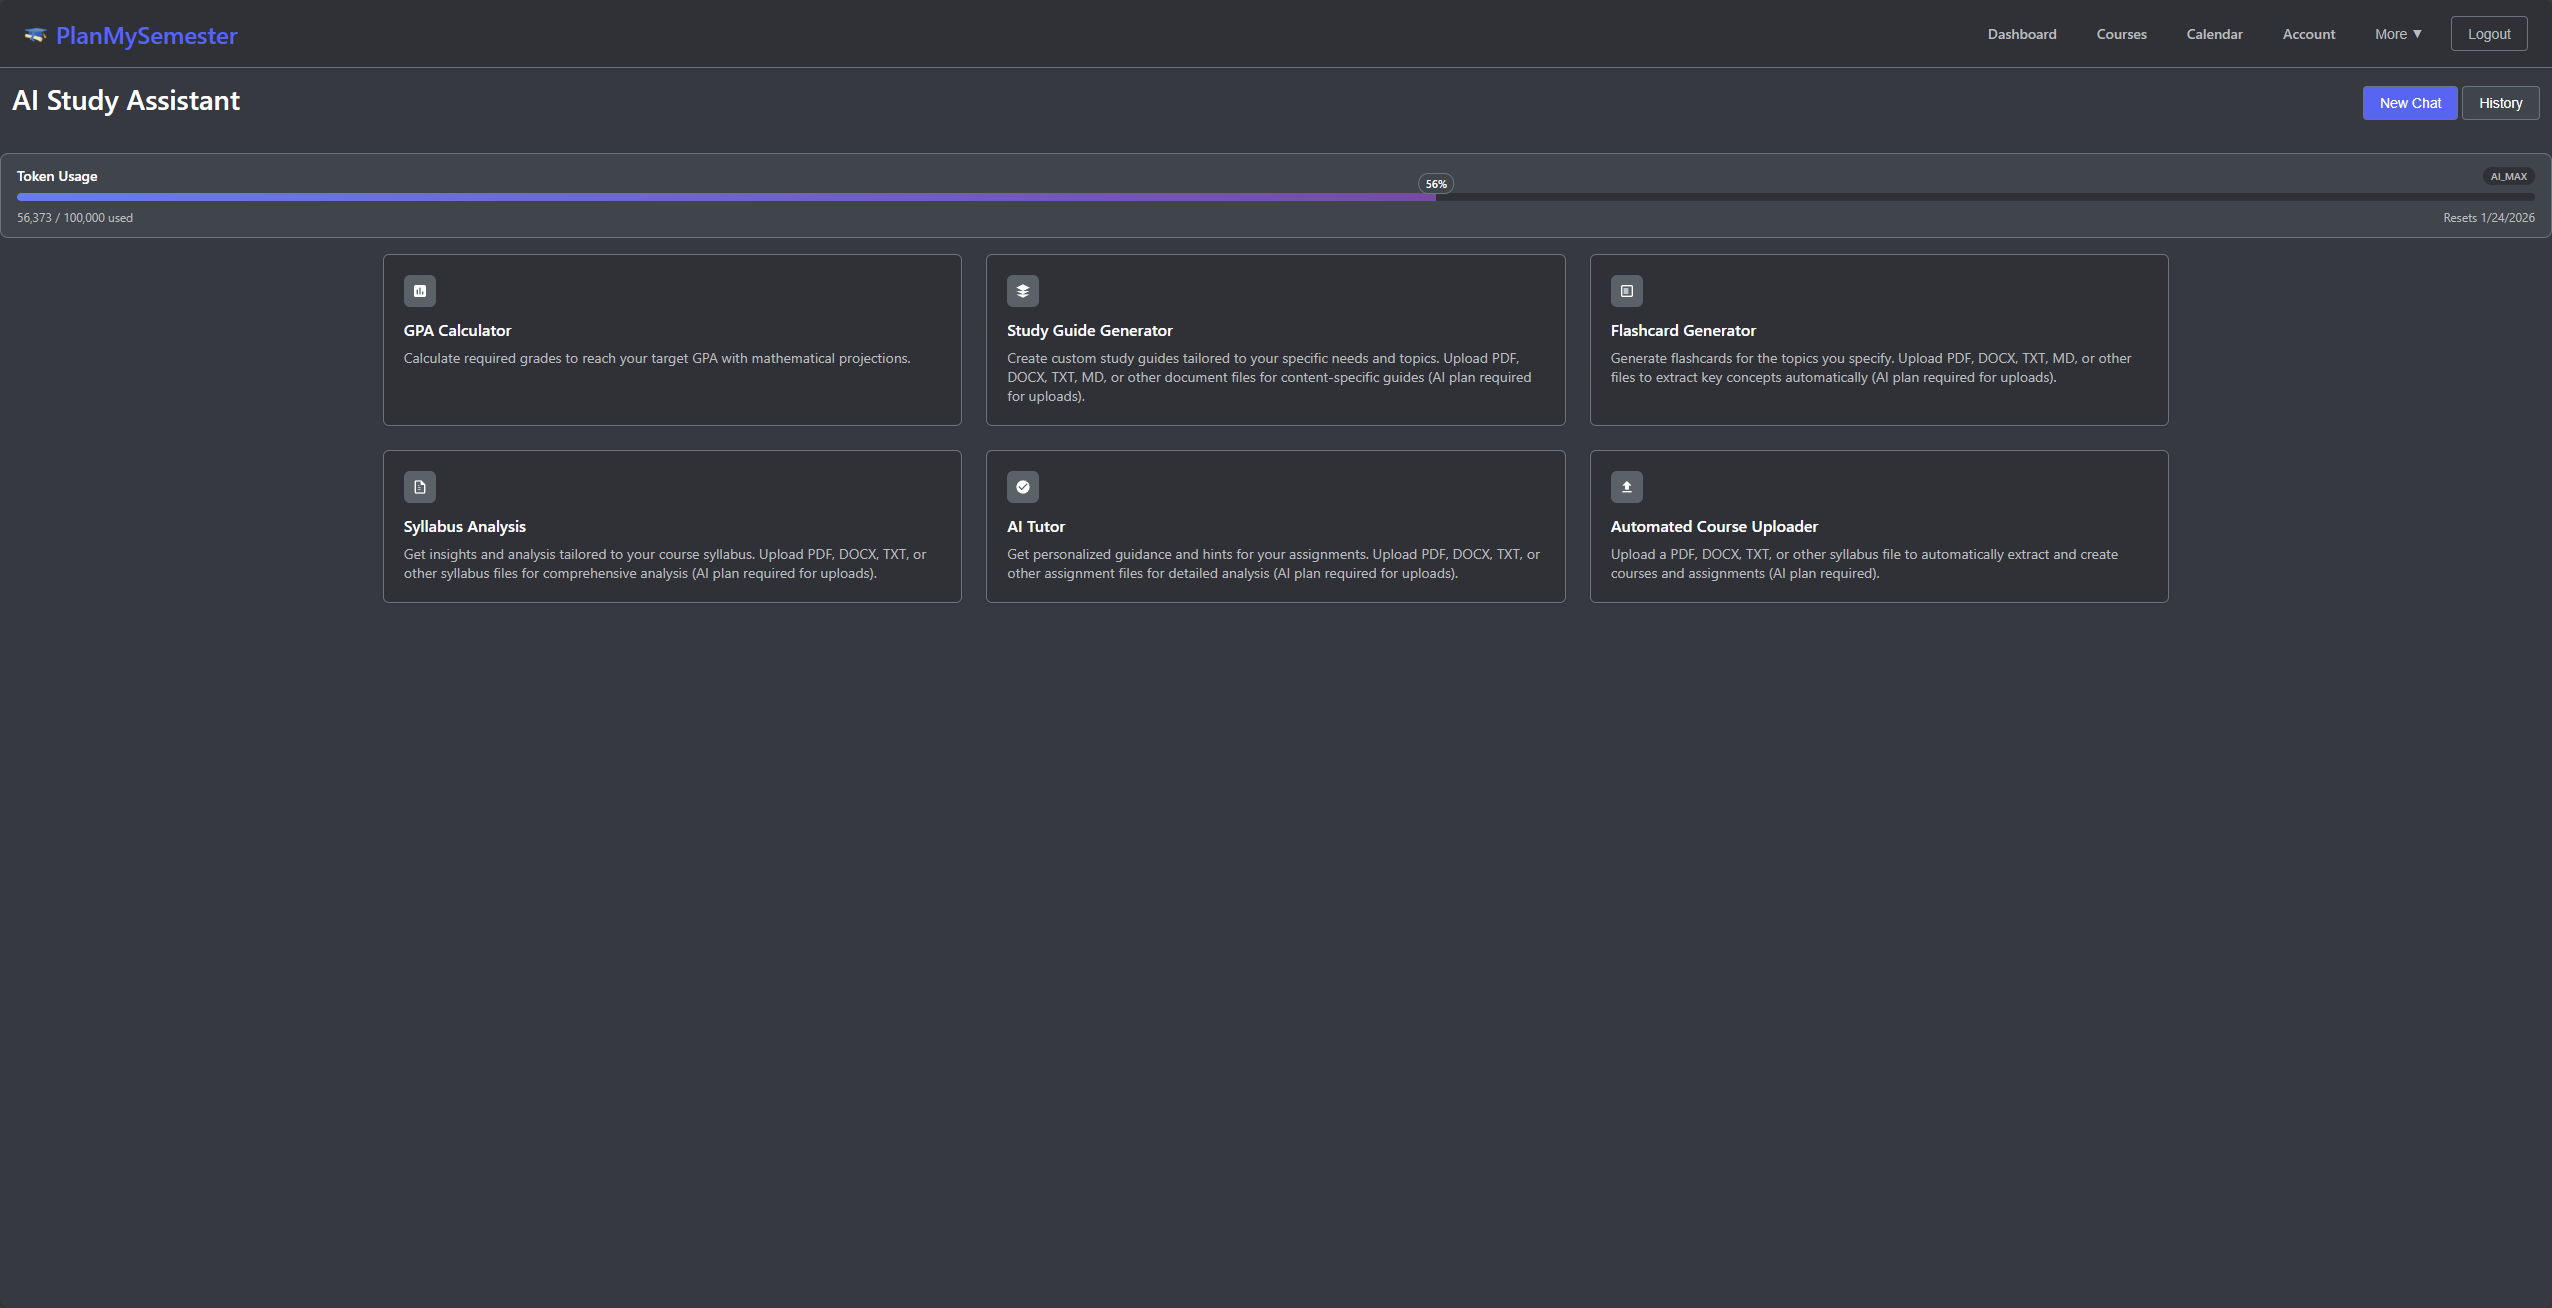Image resolution: width=2552 pixels, height=1308 pixels.
Task: Start a New Chat
Action: pyautogui.click(x=2409, y=102)
